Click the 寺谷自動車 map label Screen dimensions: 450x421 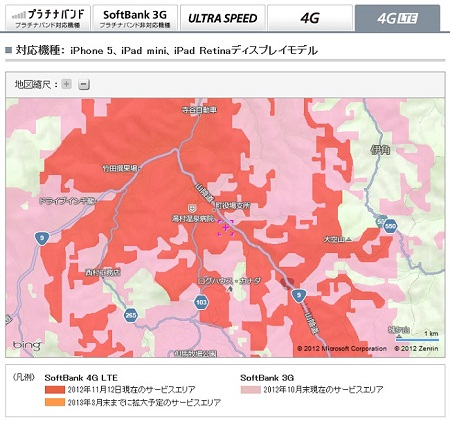tap(199, 110)
